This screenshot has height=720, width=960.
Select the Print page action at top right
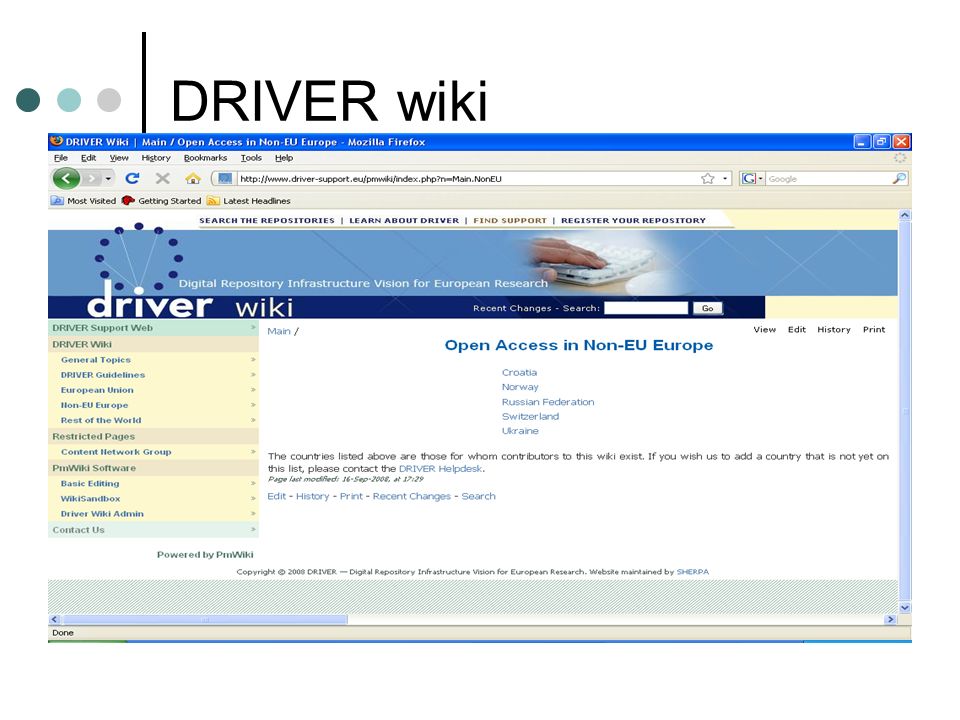(x=874, y=329)
